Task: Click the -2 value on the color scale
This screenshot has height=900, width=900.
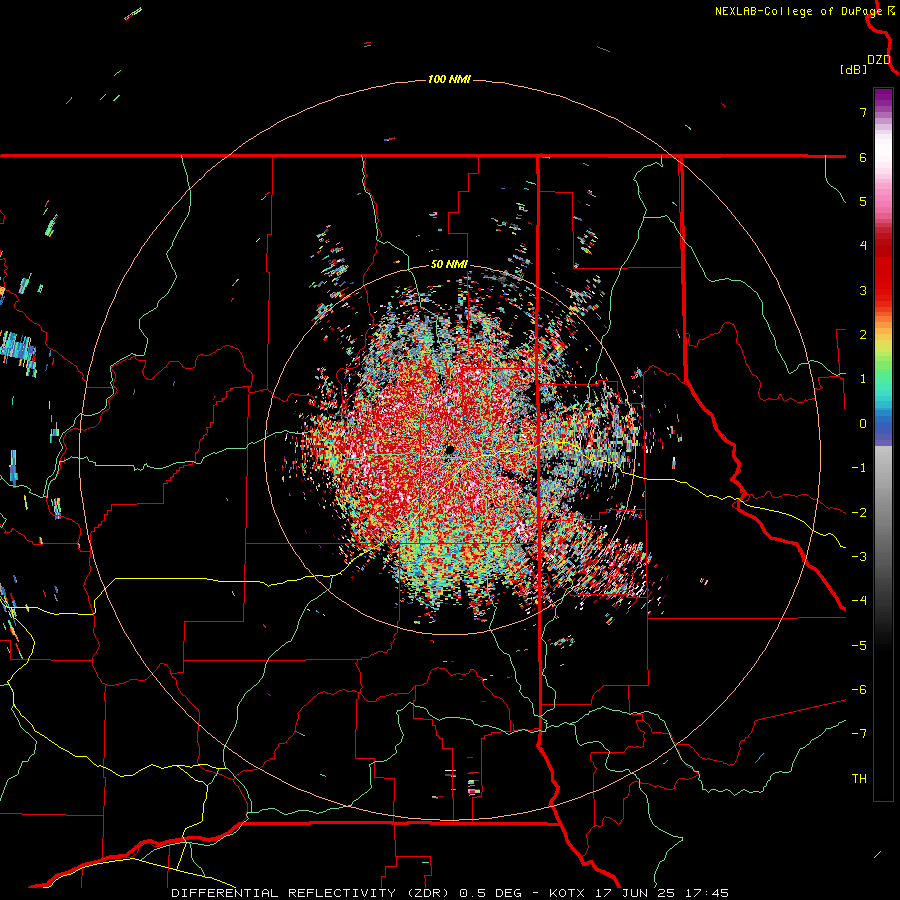Action: tap(859, 513)
